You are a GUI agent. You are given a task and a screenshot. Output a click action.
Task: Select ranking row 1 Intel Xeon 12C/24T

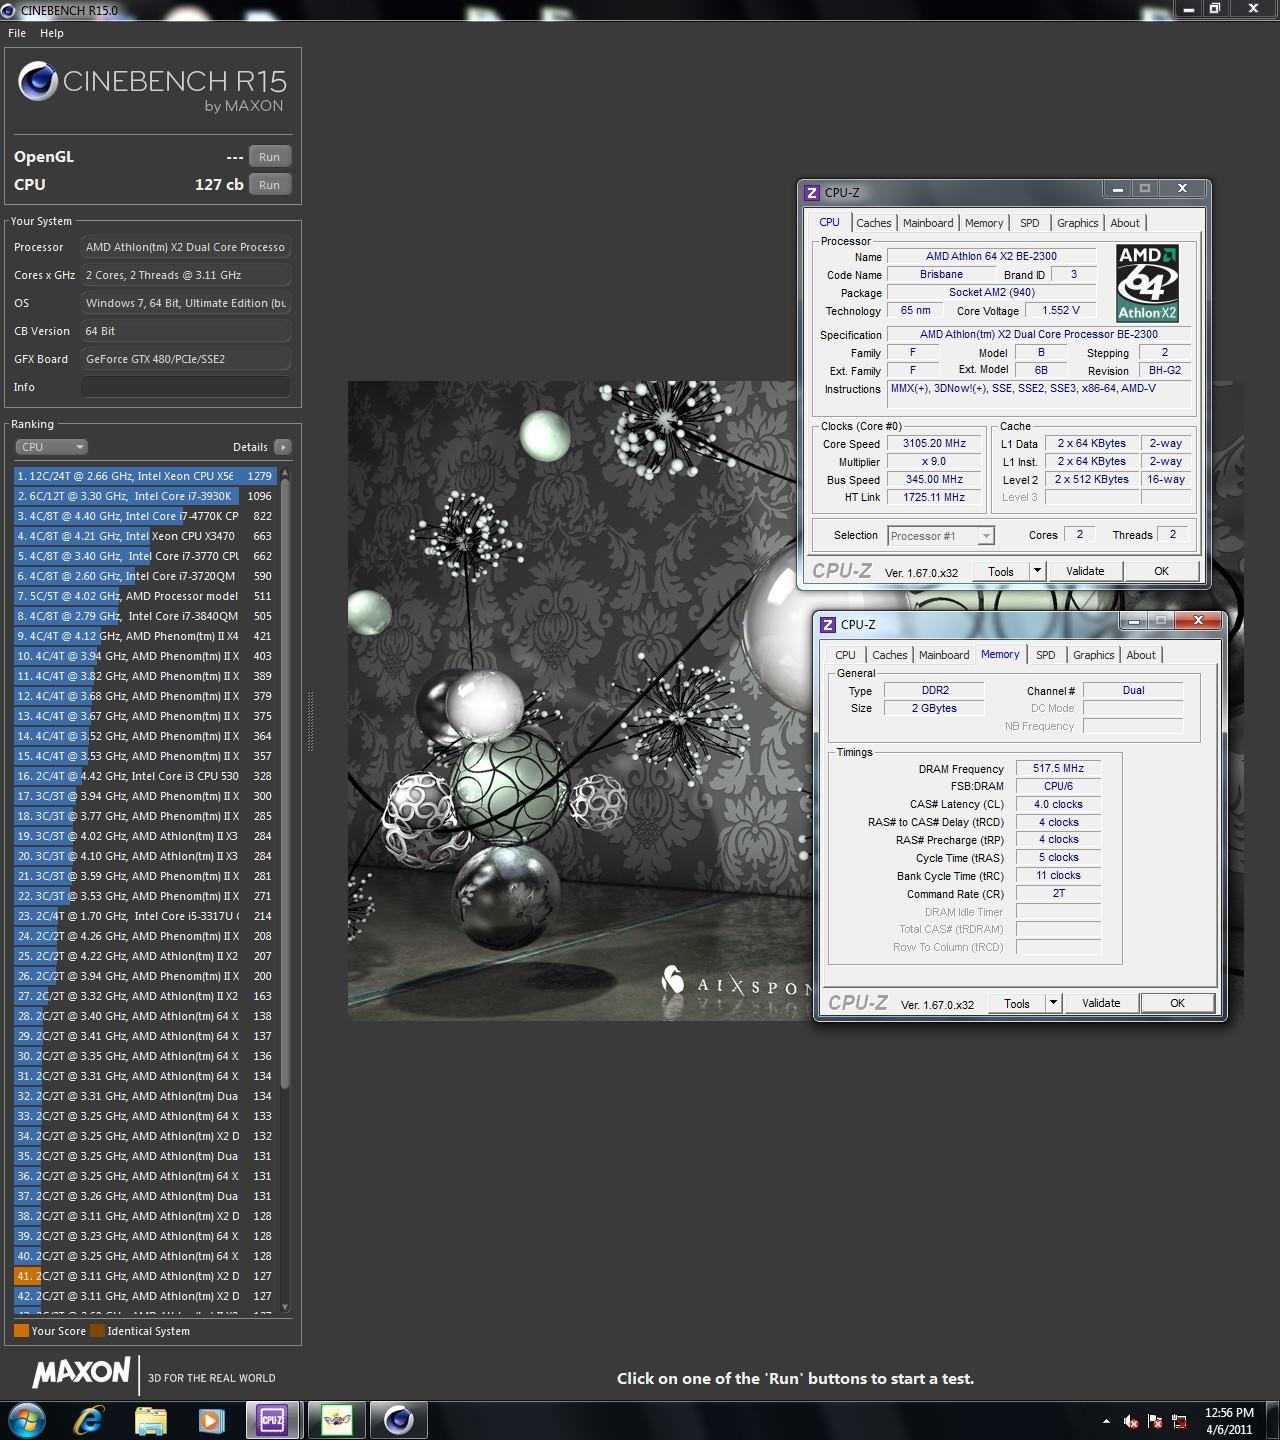145,476
